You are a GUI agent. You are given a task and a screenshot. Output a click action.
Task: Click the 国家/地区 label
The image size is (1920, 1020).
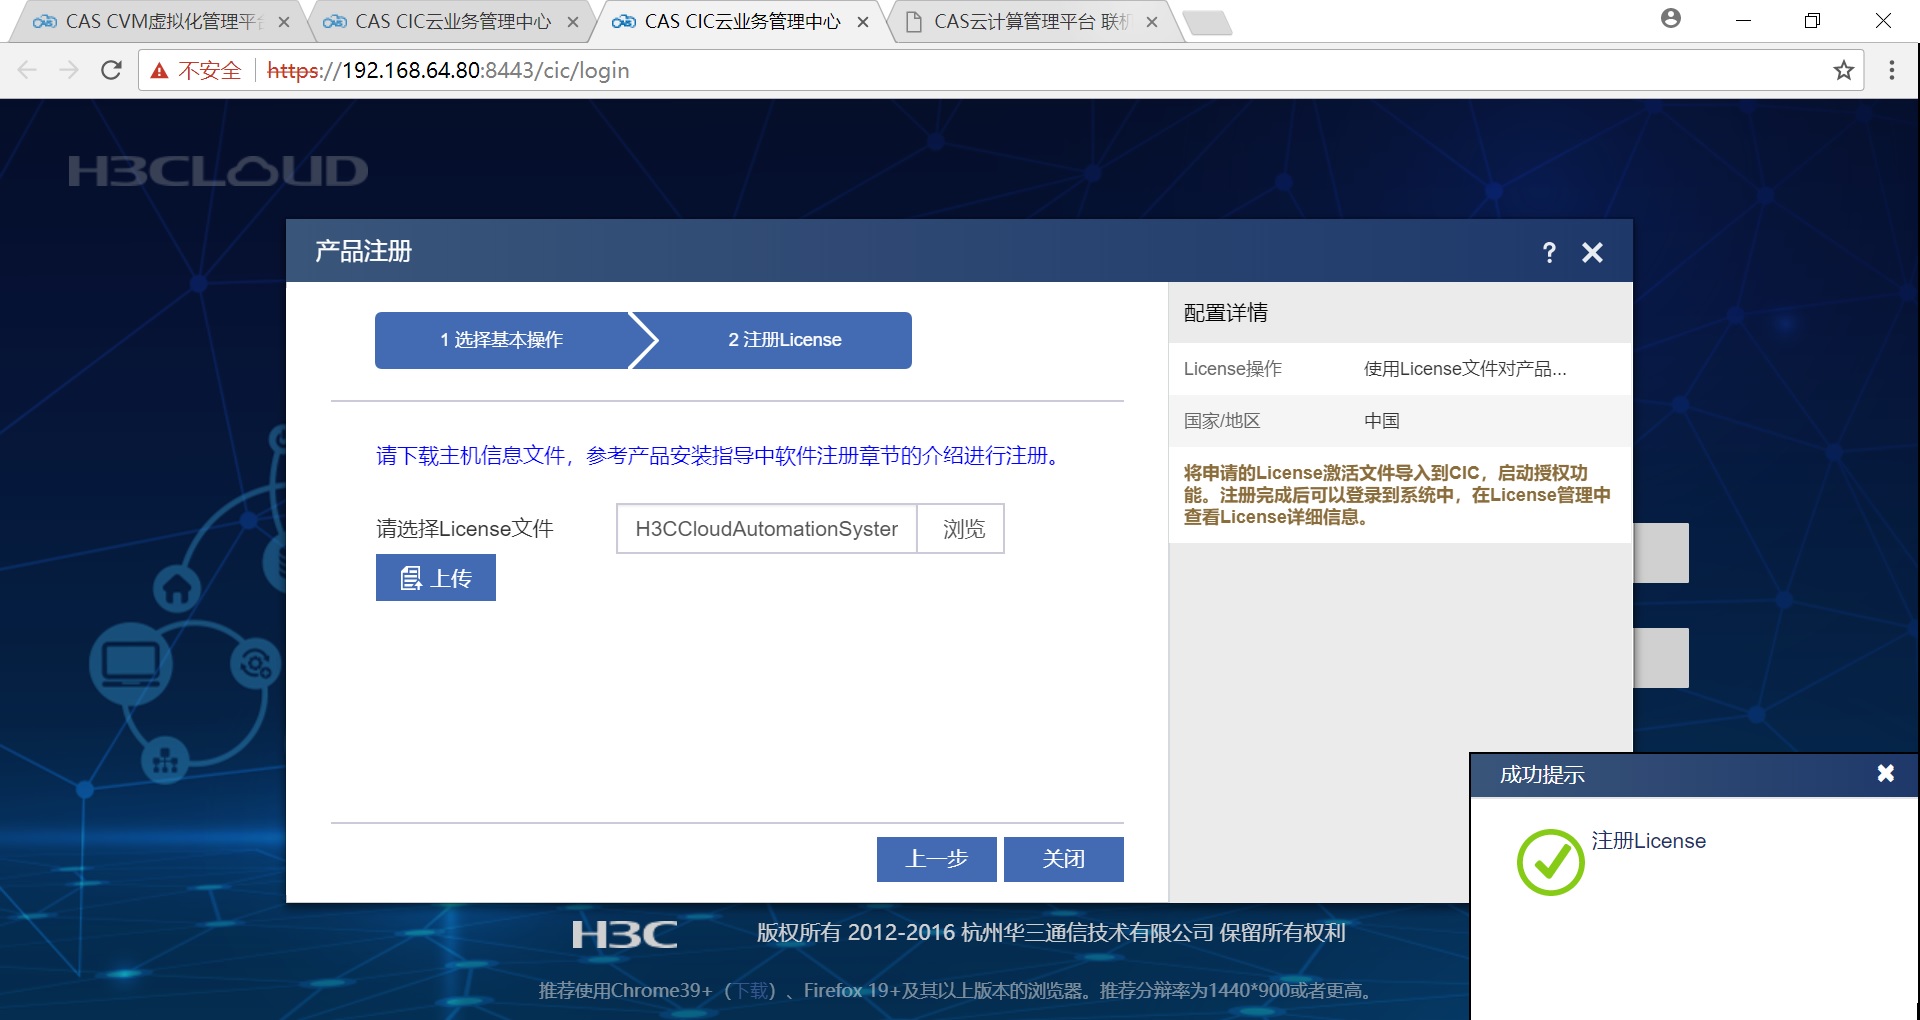pyautogui.click(x=1222, y=421)
